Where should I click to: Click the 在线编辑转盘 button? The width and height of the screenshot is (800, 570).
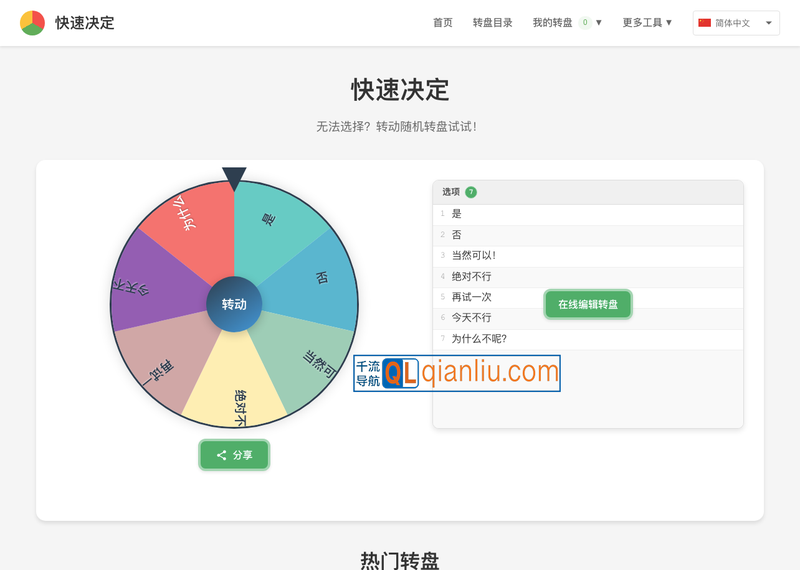(x=588, y=305)
